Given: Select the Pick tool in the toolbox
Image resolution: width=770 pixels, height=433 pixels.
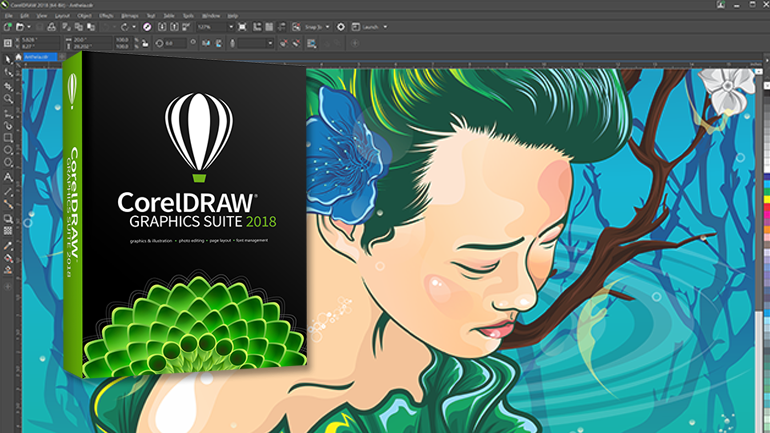Looking at the screenshot, I should (x=8, y=59).
